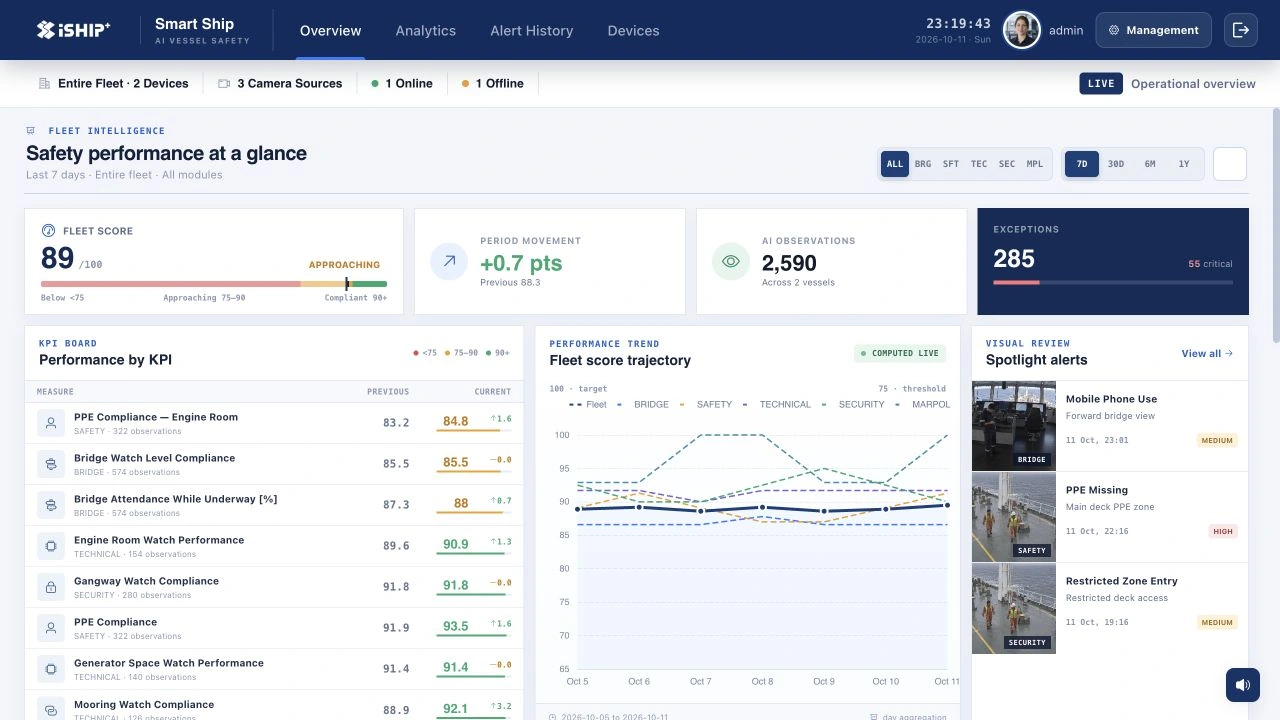Click the AI Observations eye icon
Image resolution: width=1280 pixels, height=720 pixels.
[x=731, y=262]
